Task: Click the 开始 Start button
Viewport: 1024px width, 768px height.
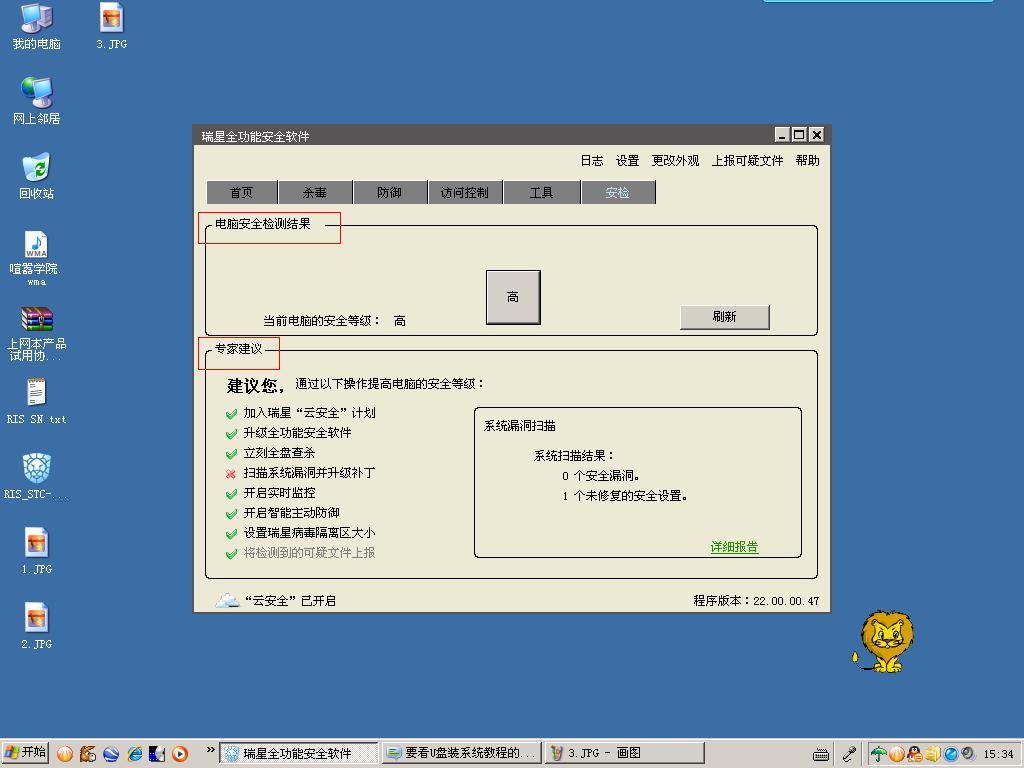Action: tap(25, 752)
